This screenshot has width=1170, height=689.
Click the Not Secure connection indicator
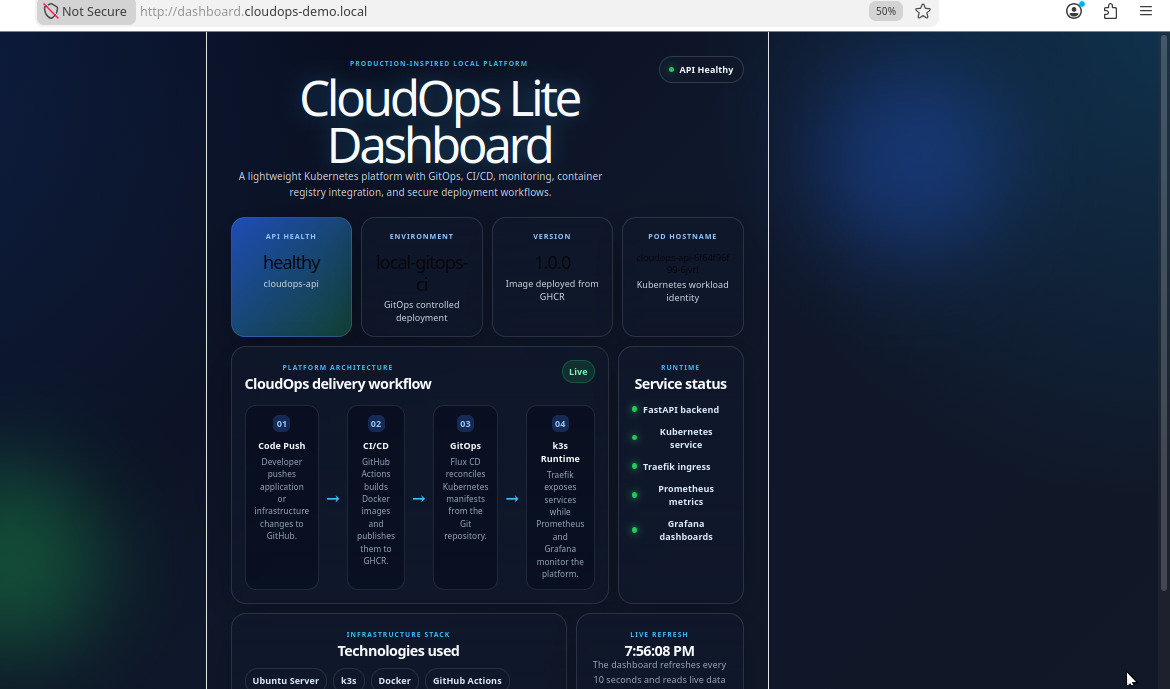[86, 11]
